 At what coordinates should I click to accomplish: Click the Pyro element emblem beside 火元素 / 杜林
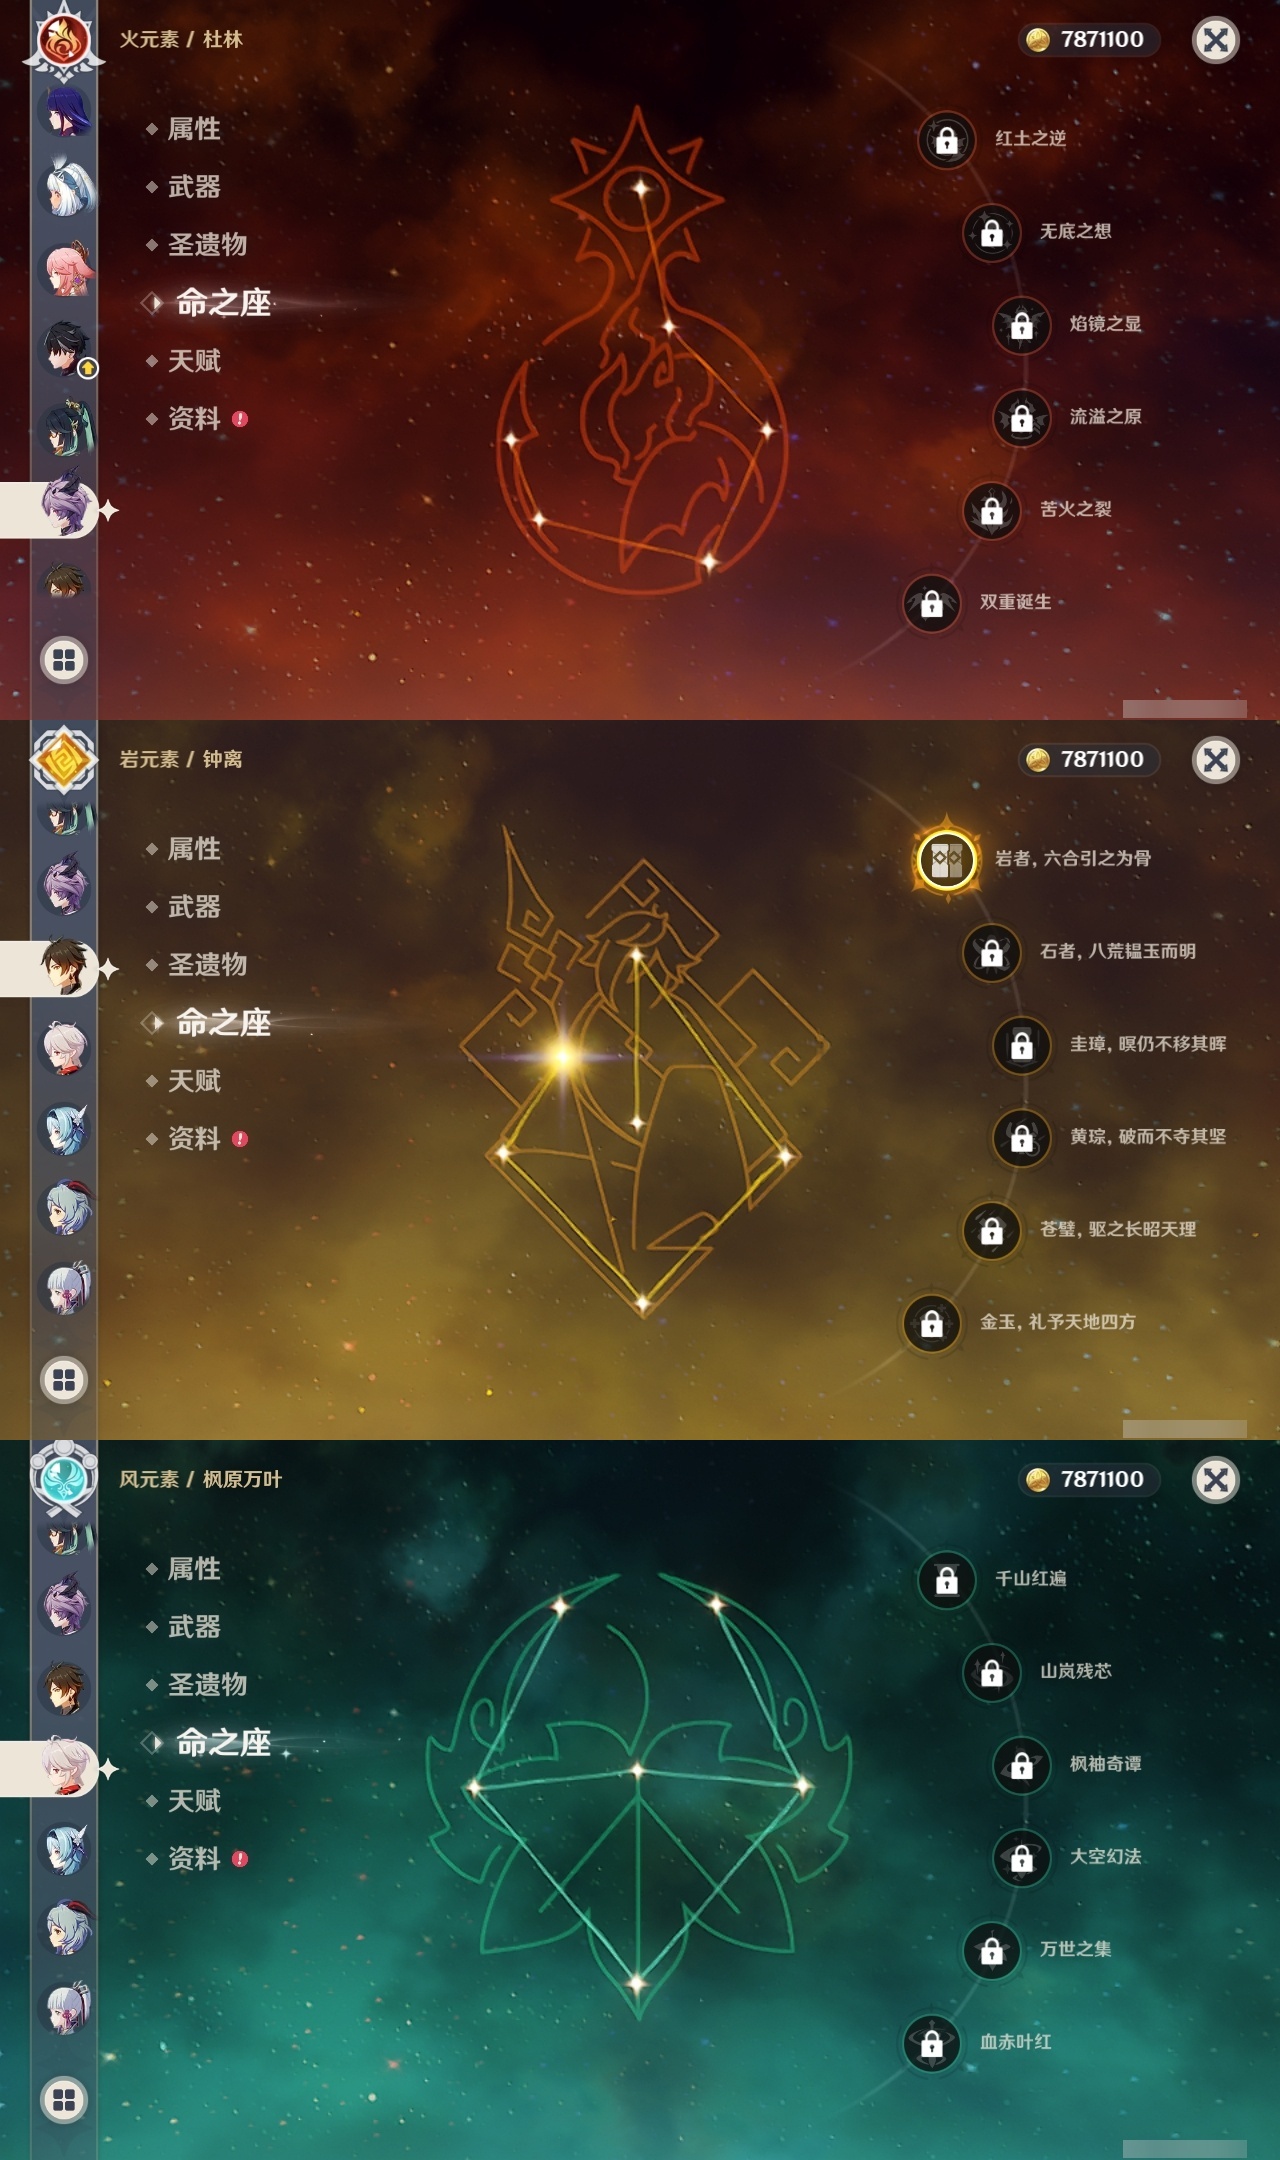pyautogui.click(x=64, y=40)
